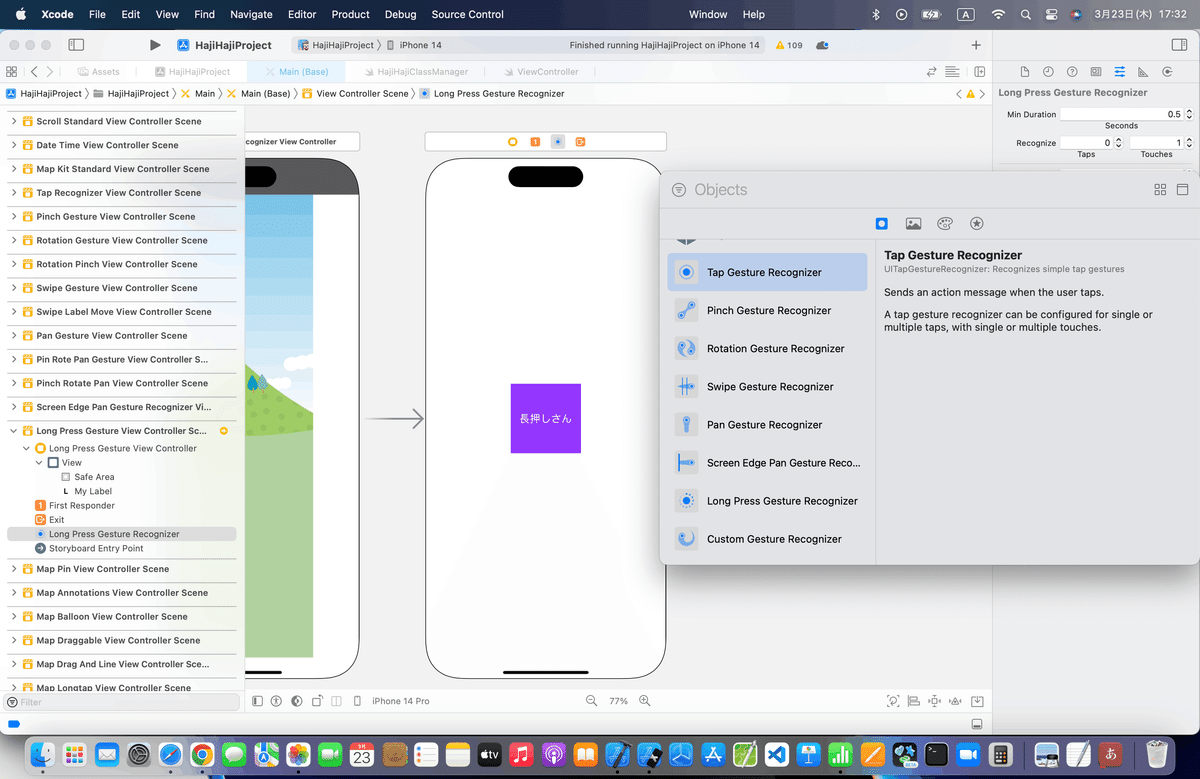The width and height of the screenshot is (1200, 779).
Task: Expand Scroll Standard View Controller Scene
Action: (14, 121)
